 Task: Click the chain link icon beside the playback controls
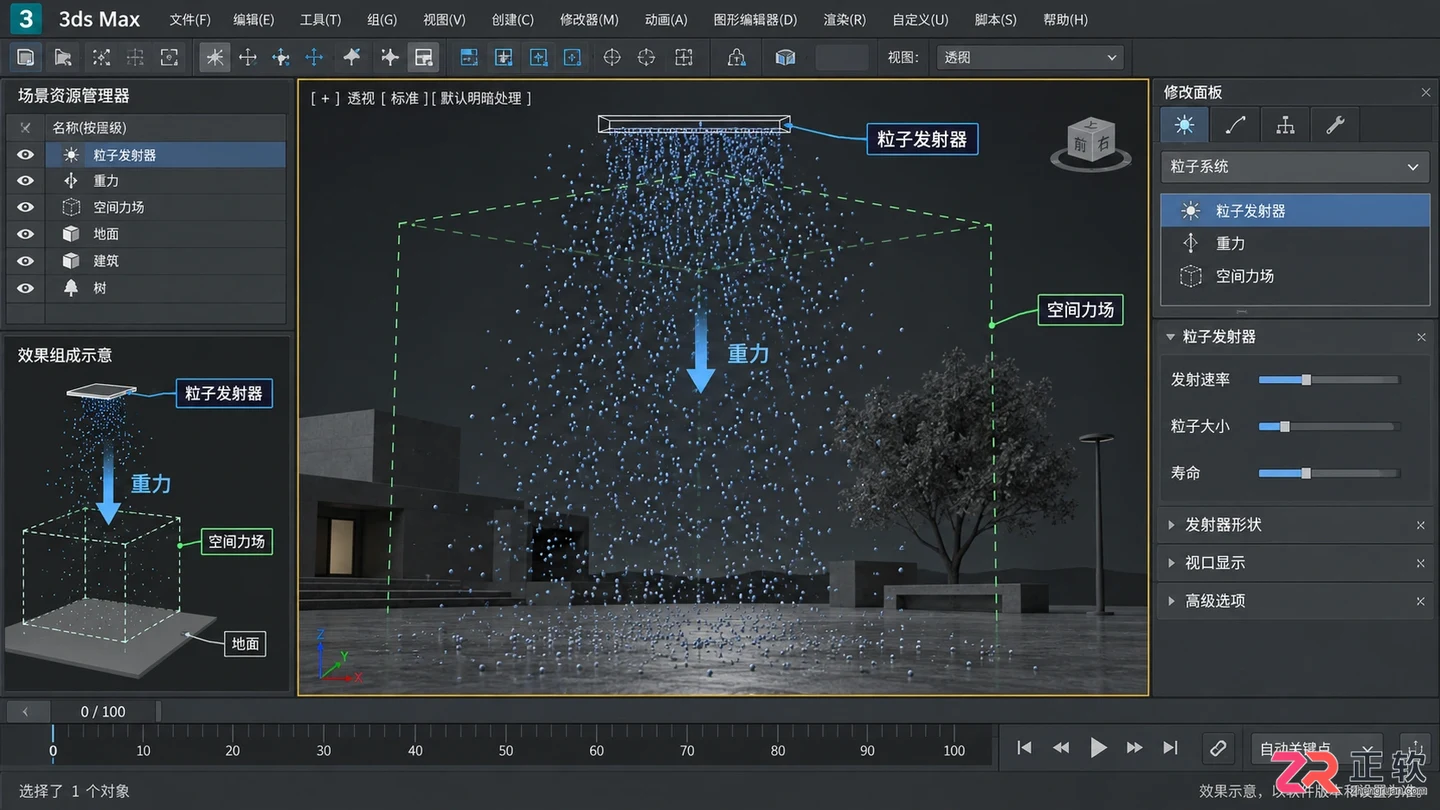(1217, 748)
